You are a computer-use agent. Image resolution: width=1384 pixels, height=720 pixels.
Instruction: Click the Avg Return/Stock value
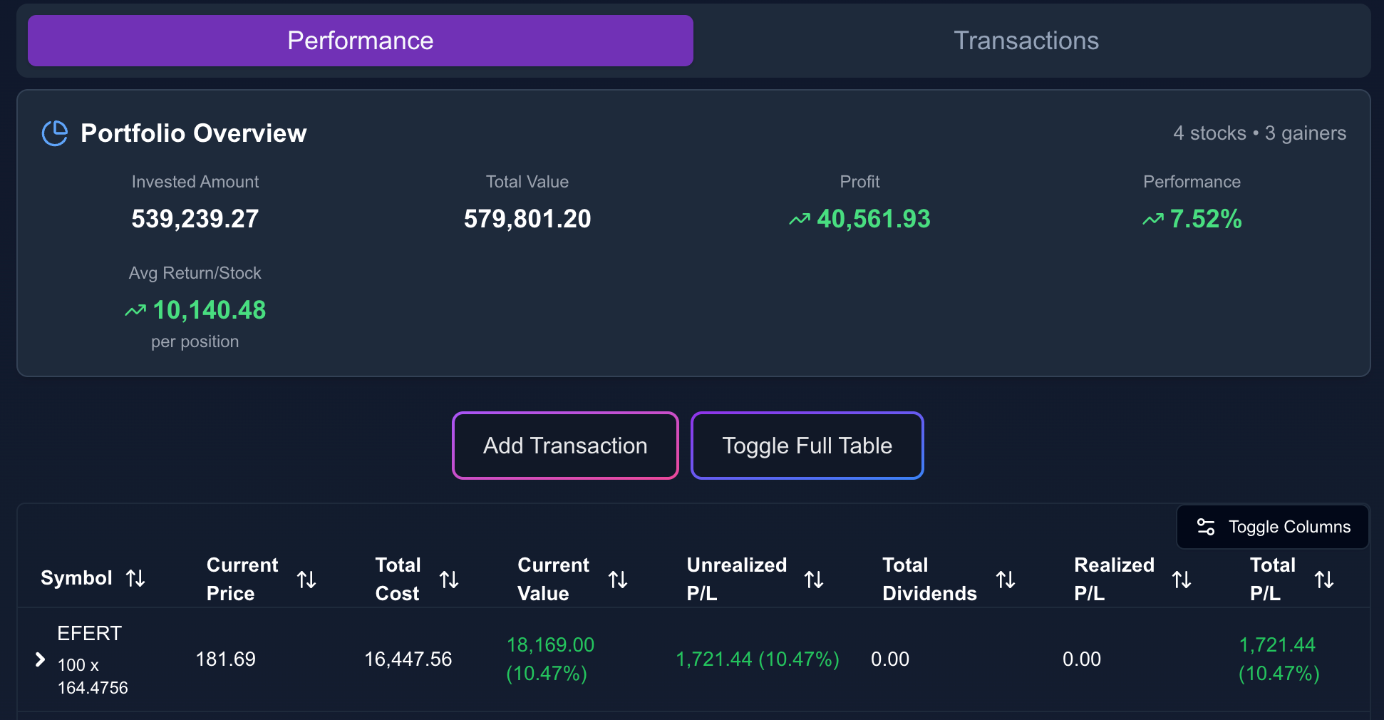(207, 310)
